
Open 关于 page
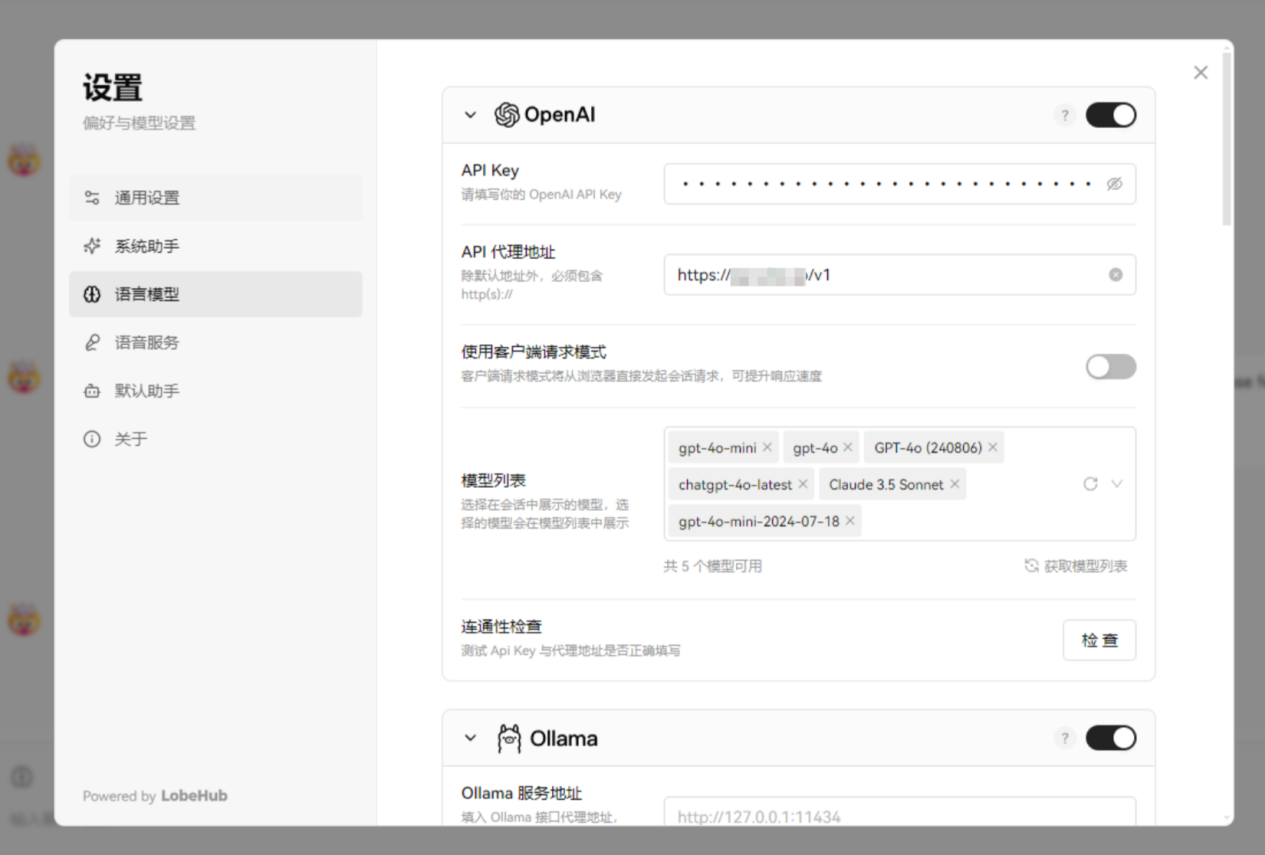click(216, 438)
